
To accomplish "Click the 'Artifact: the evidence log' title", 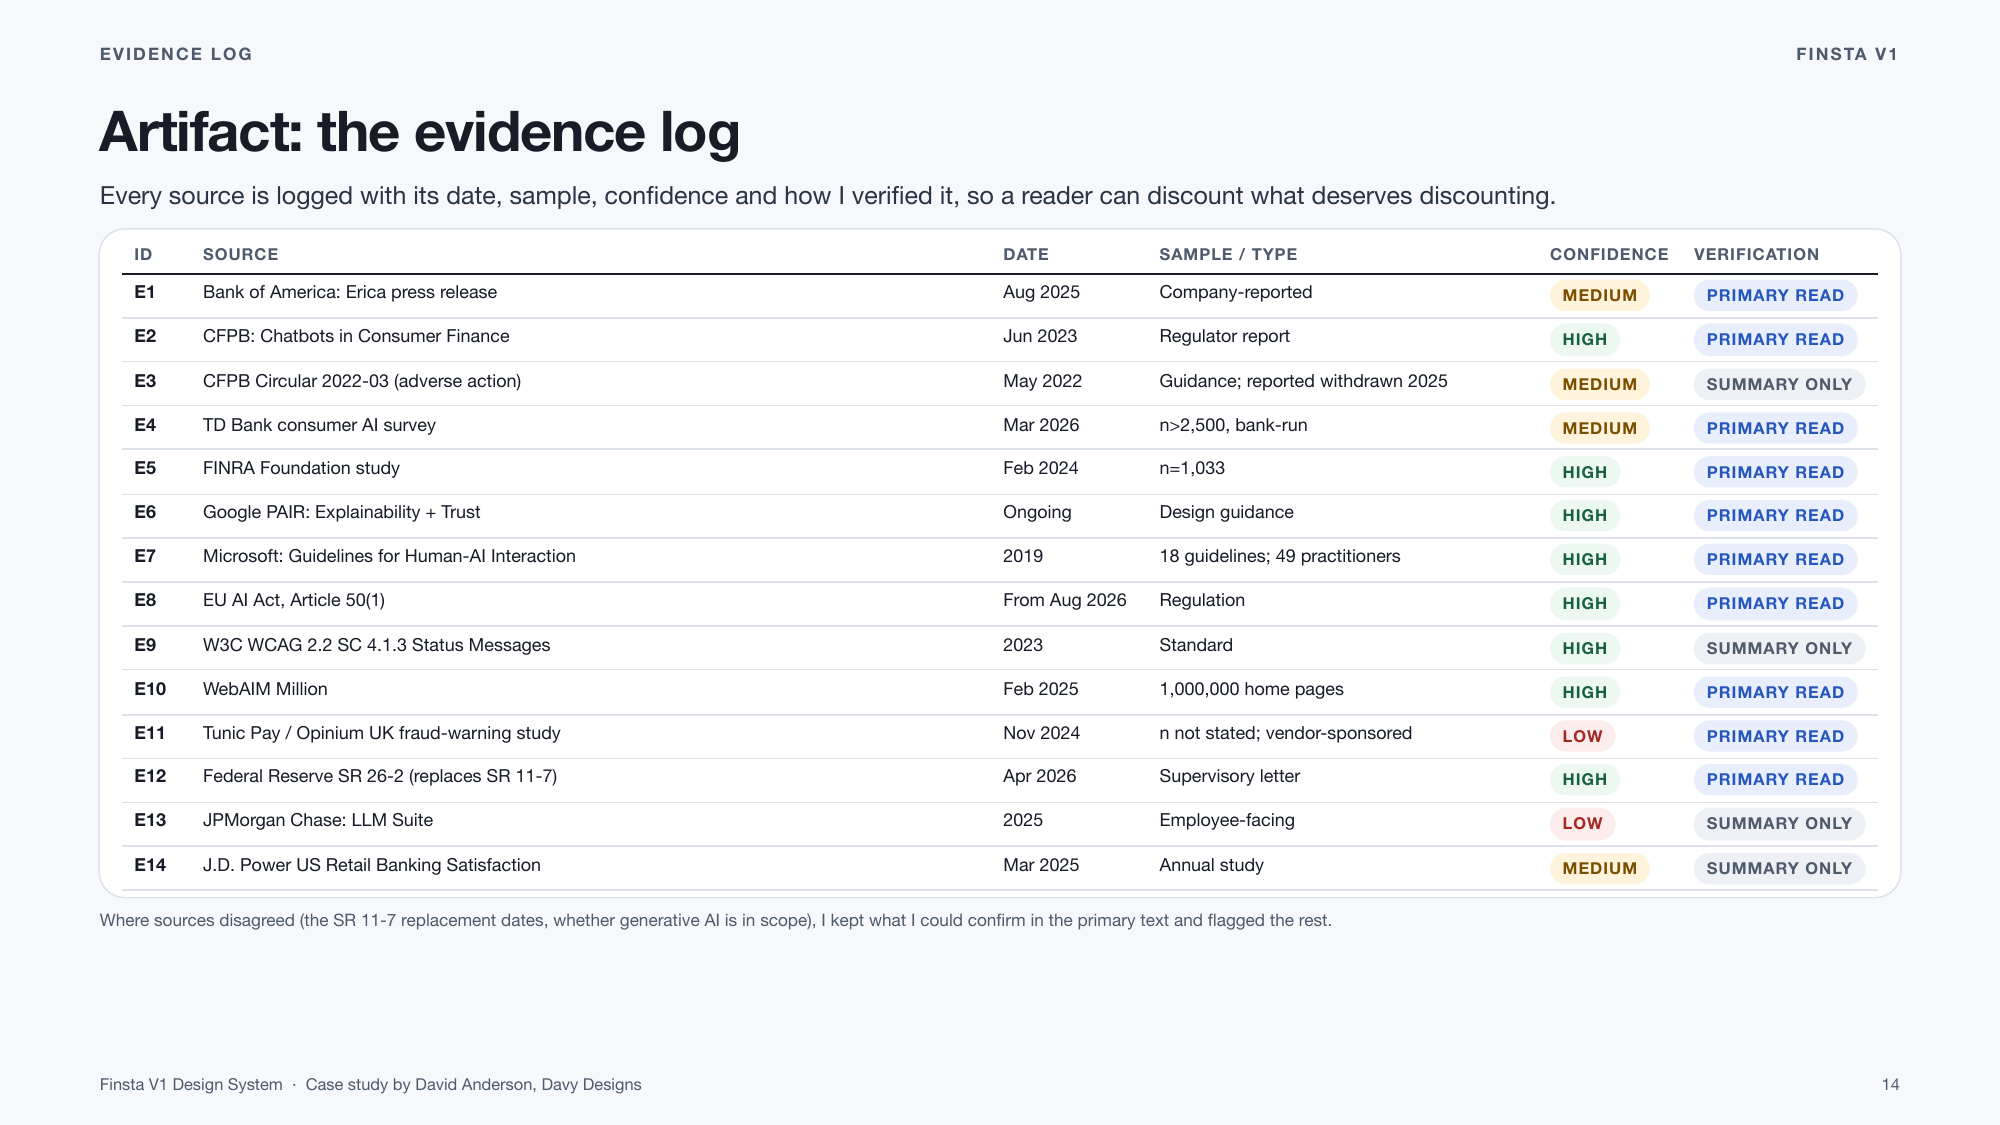I will [x=419, y=133].
